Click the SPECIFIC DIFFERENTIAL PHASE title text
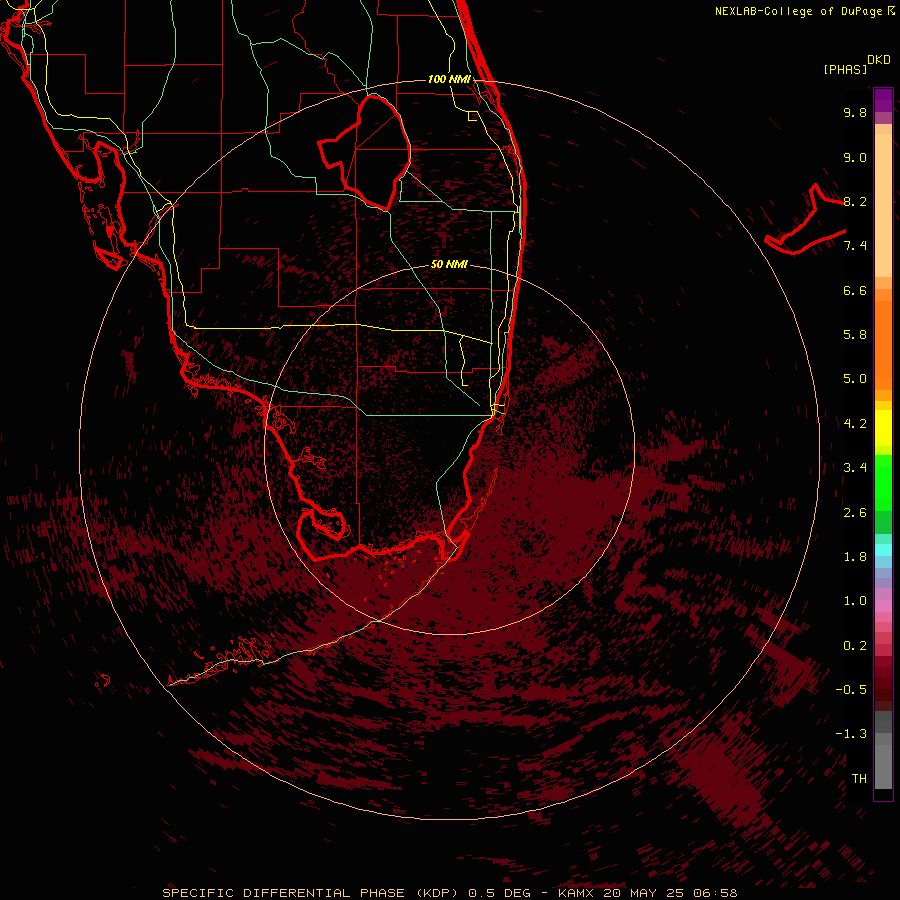Screen dimensions: 900x900 (285, 893)
